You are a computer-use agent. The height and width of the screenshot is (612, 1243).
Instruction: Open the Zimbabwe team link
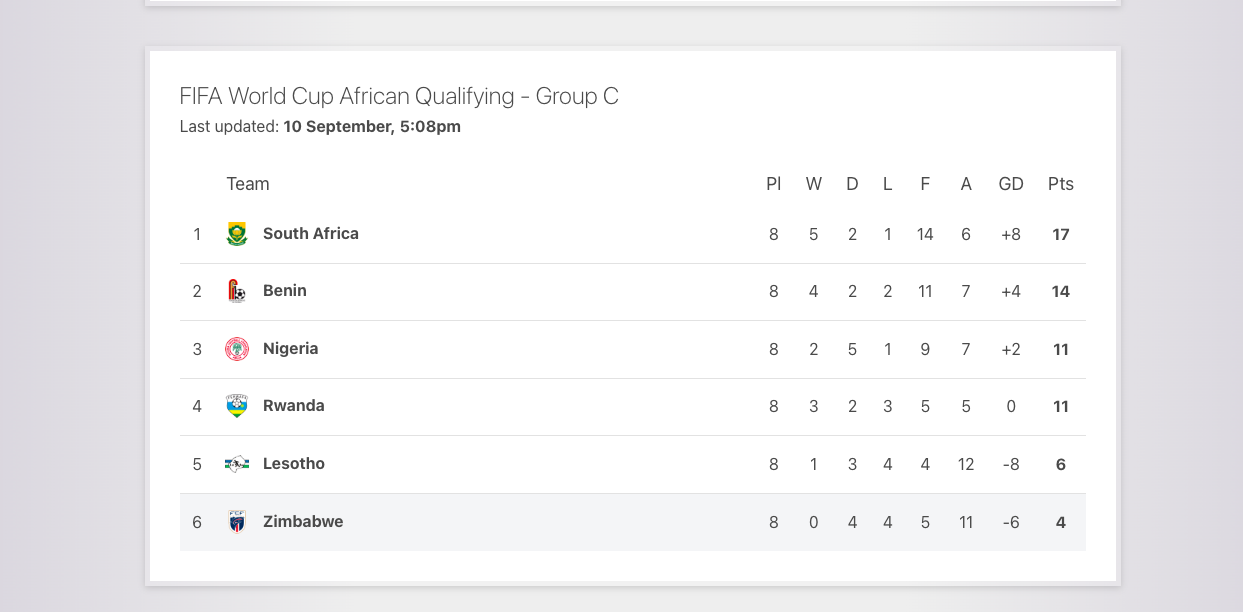(x=303, y=521)
